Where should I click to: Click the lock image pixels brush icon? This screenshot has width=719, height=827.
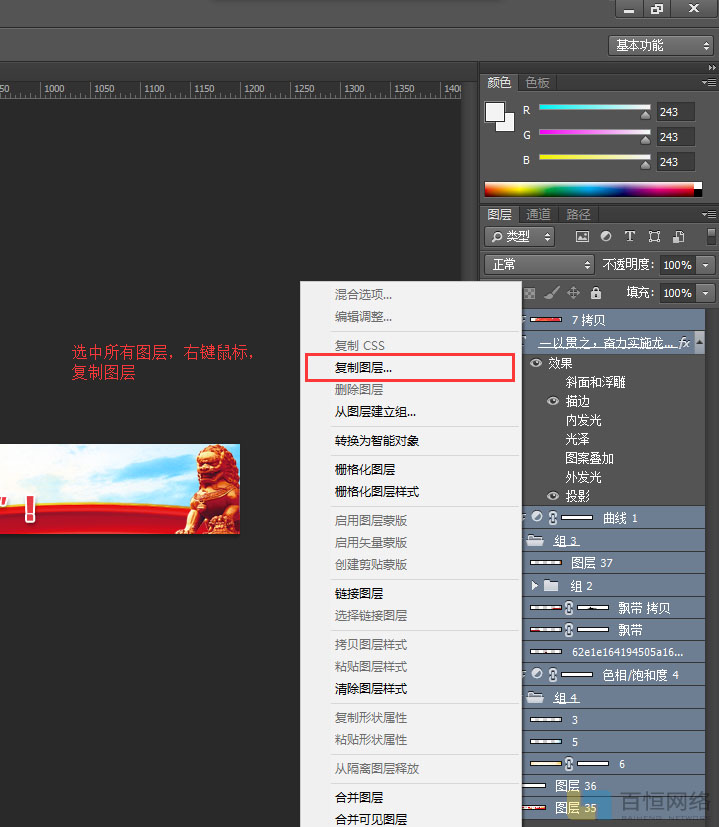pos(552,293)
